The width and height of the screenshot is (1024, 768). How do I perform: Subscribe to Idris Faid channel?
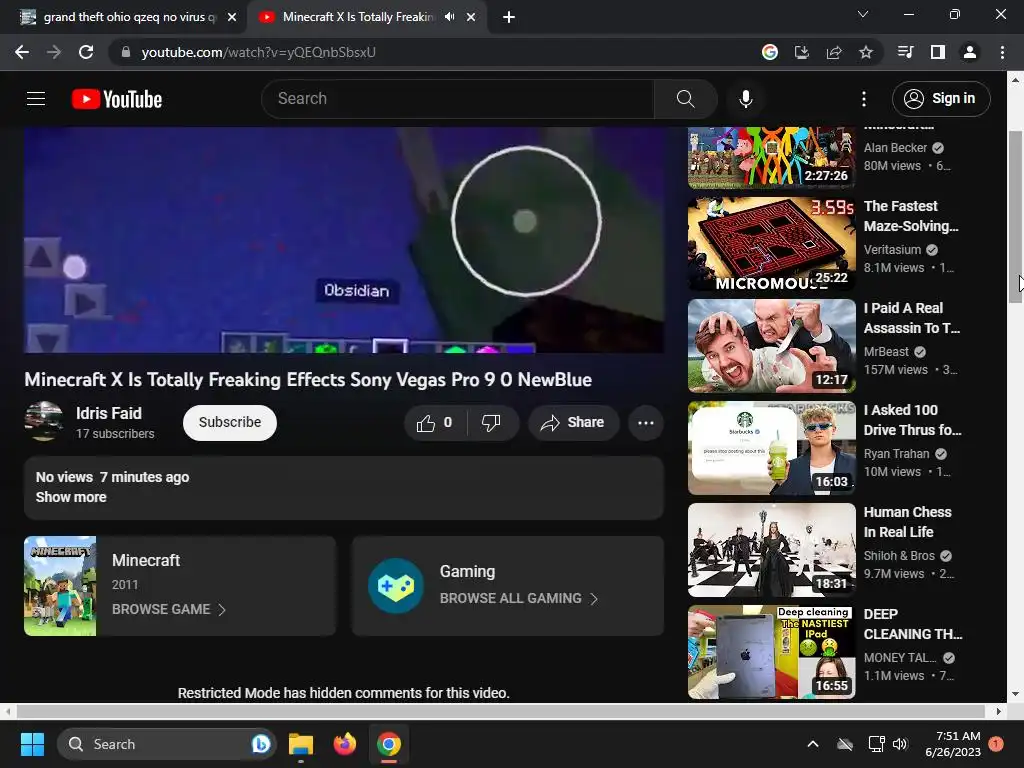230,423
